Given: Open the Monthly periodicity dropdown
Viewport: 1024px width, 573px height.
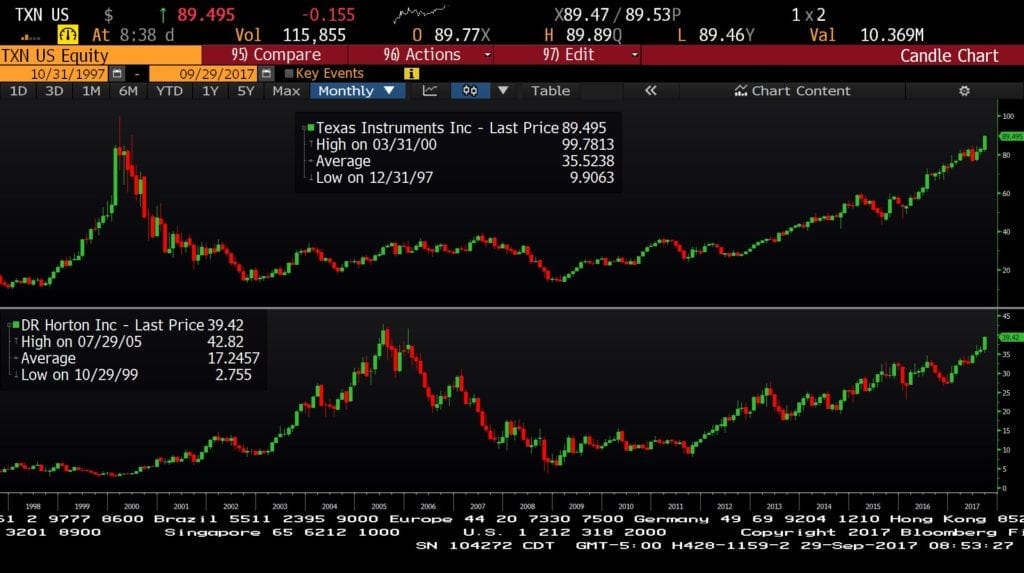Looking at the screenshot, I should 357,91.
